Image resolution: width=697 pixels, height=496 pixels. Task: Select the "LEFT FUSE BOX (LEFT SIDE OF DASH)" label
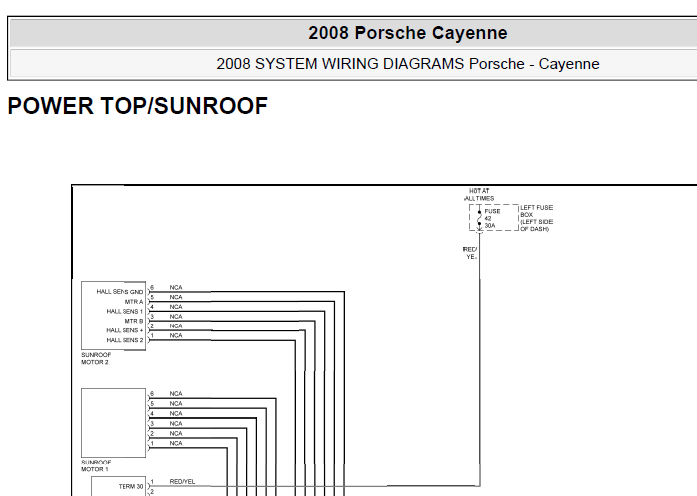coord(537,218)
